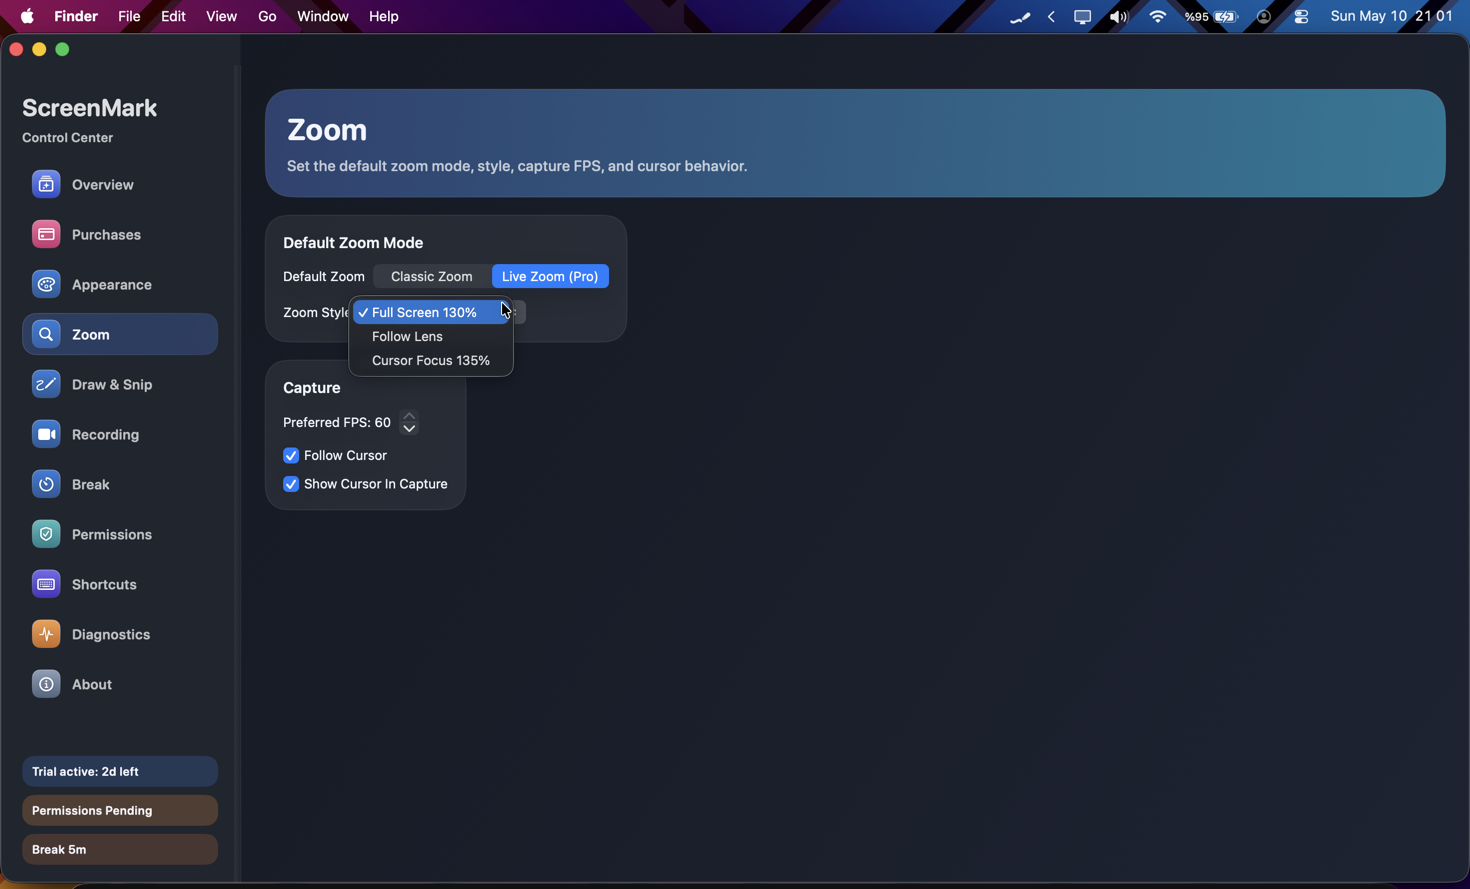Open the Appearance palette icon
Screen dimensions: 1470x889
pos(46,284)
